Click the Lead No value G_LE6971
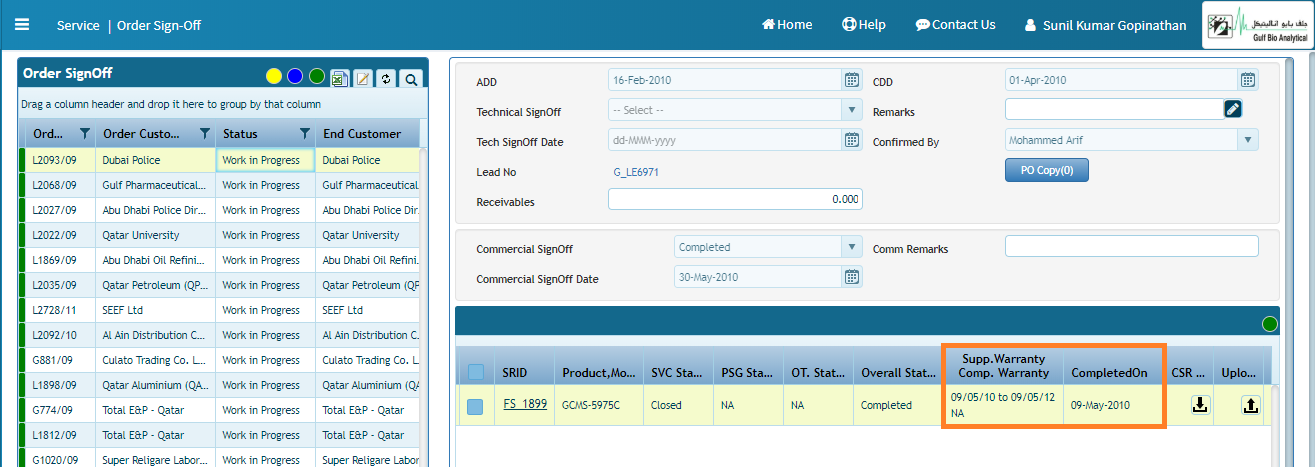The image size is (1315, 467). click(636, 172)
